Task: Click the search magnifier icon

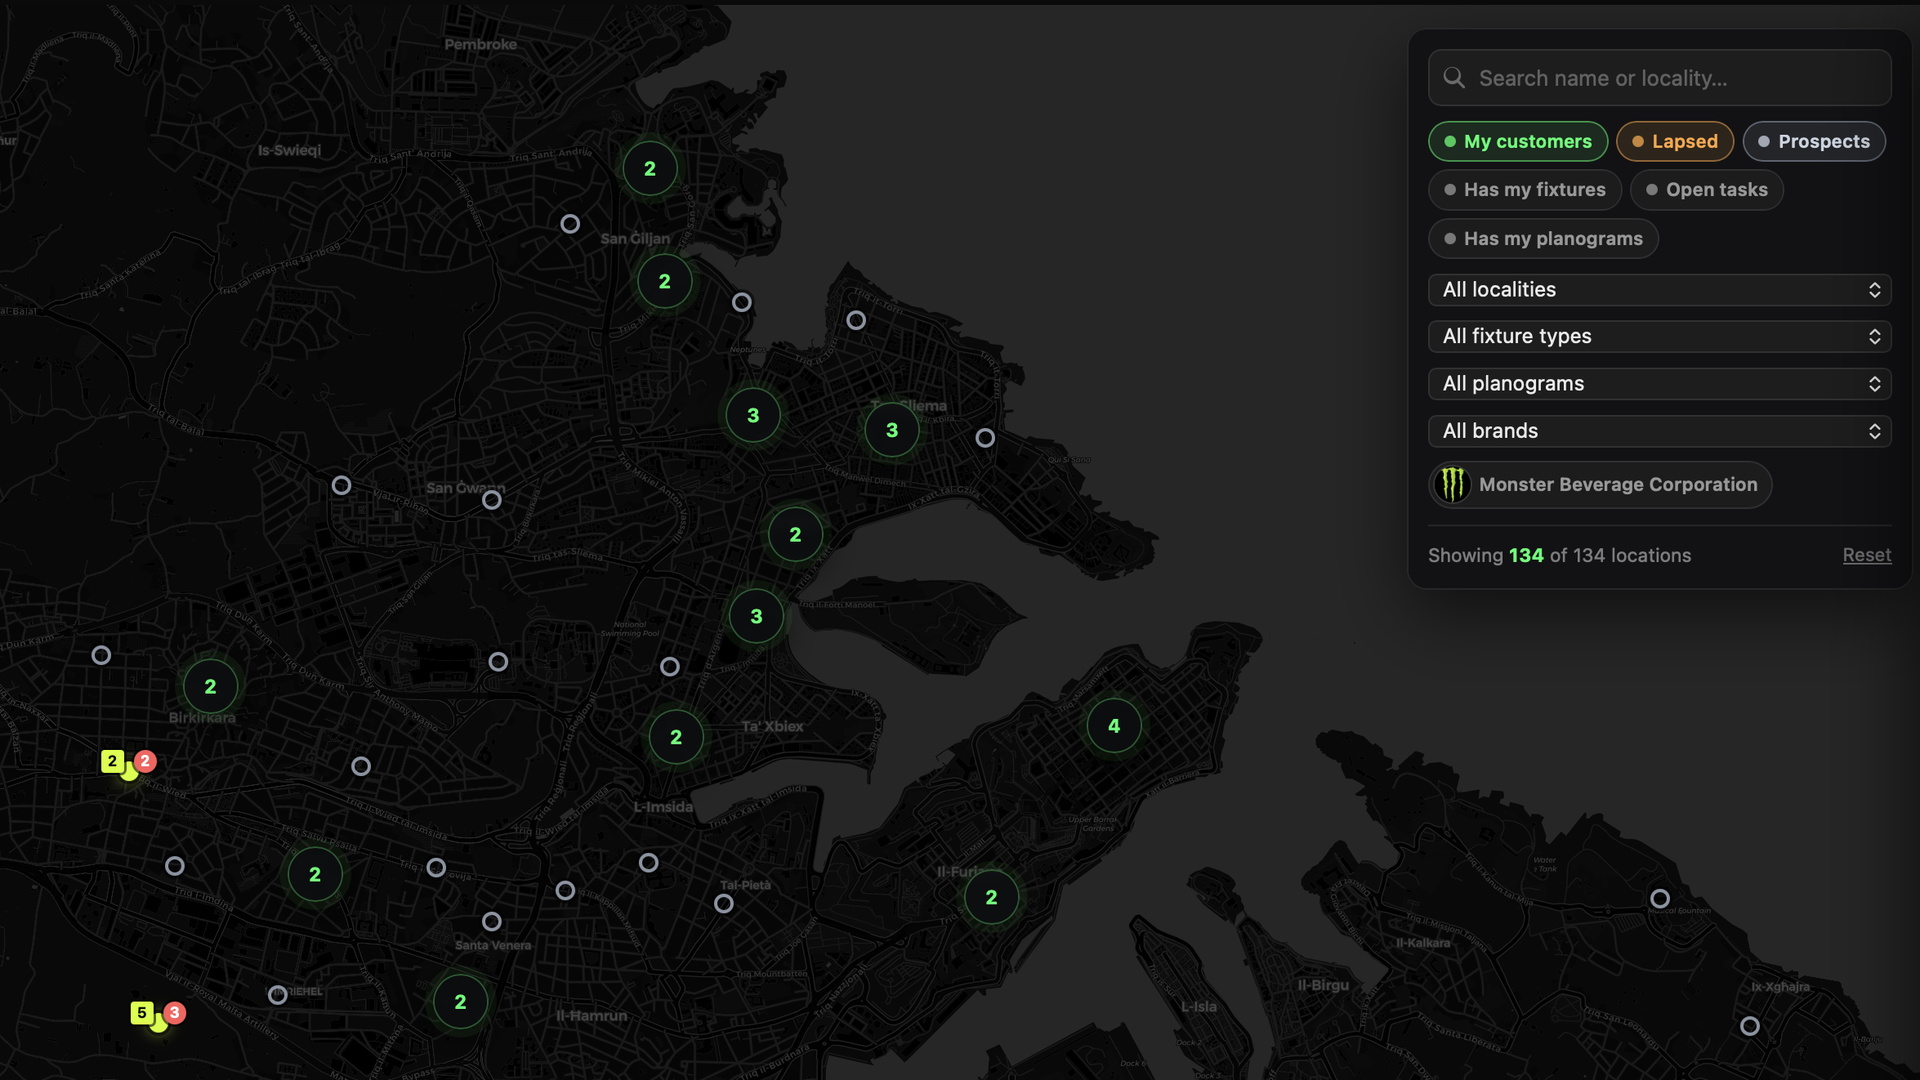Action: [x=1454, y=78]
